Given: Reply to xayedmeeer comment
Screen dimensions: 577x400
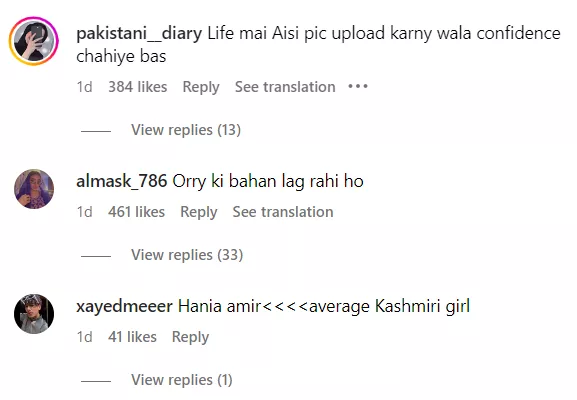Looking at the screenshot, I should [x=190, y=337].
